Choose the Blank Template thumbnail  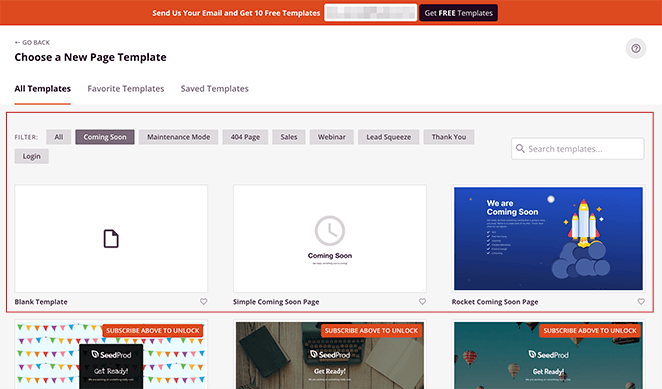pyautogui.click(x=111, y=239)
